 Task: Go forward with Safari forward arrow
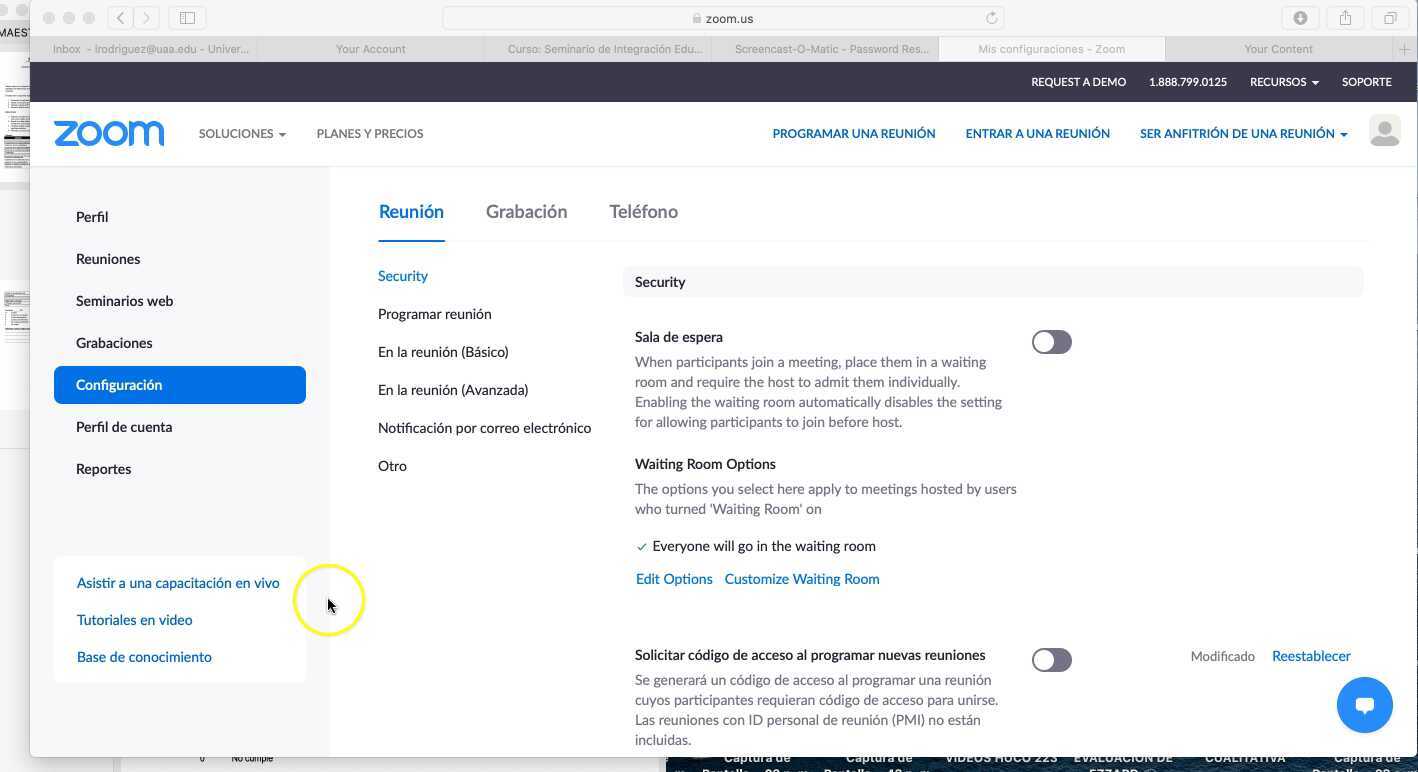pos(146,18)
